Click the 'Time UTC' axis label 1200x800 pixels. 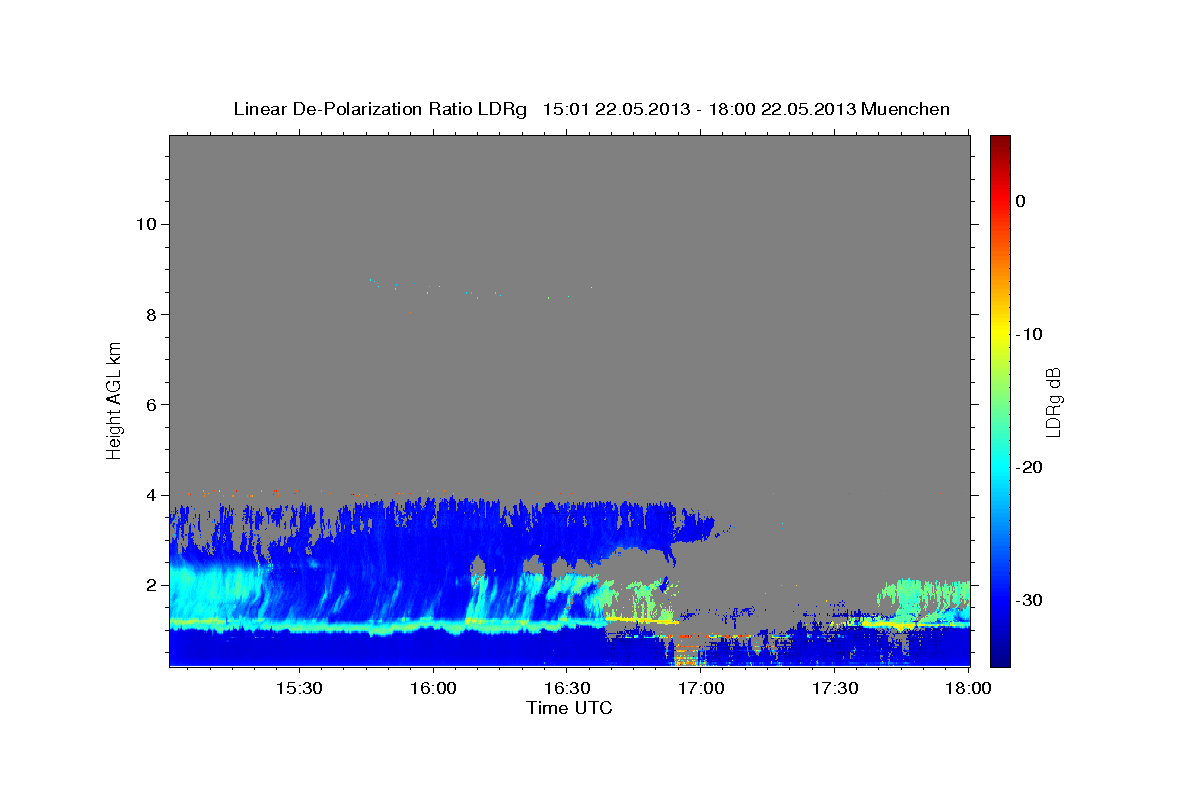569,708
